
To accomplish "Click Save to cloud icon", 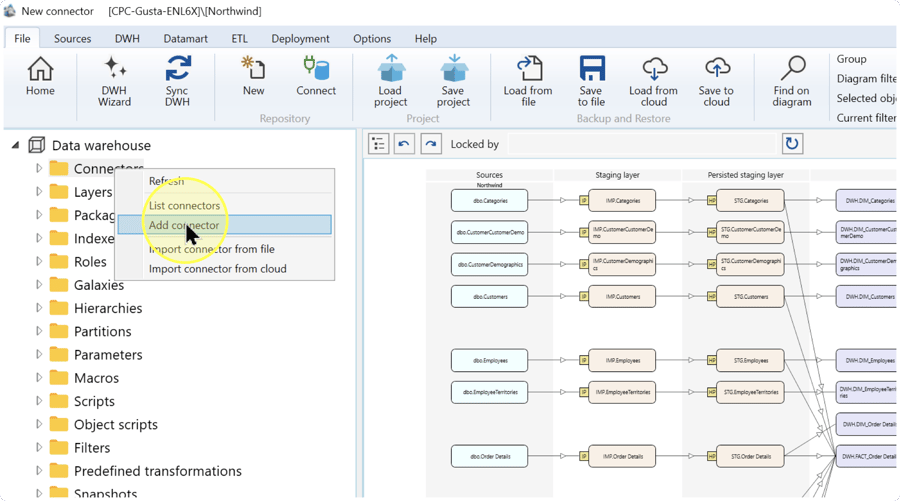I will [717, 69].
